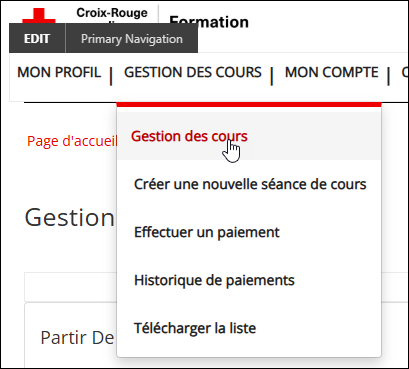This screenshot has width=409, height=369.
Task: Open the GESTION DES COURS nav item
Action: 193,72
